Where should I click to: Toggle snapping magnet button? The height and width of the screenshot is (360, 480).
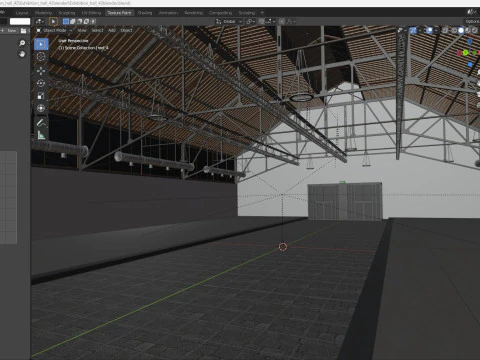261,21
